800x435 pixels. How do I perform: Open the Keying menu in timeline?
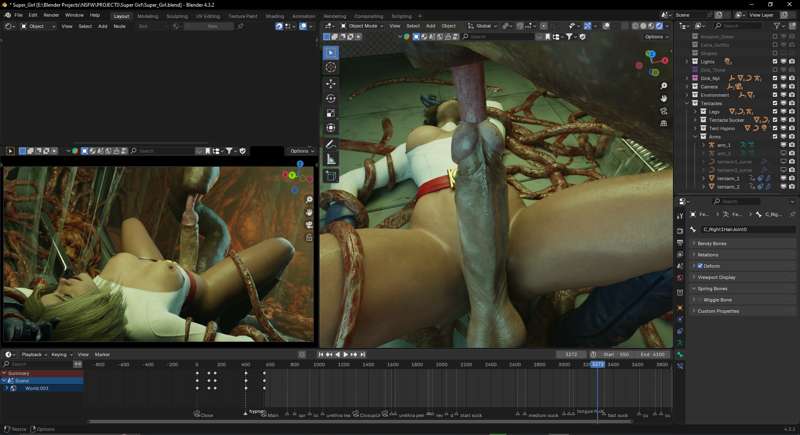pyautogui.click(x=59, y=355)
